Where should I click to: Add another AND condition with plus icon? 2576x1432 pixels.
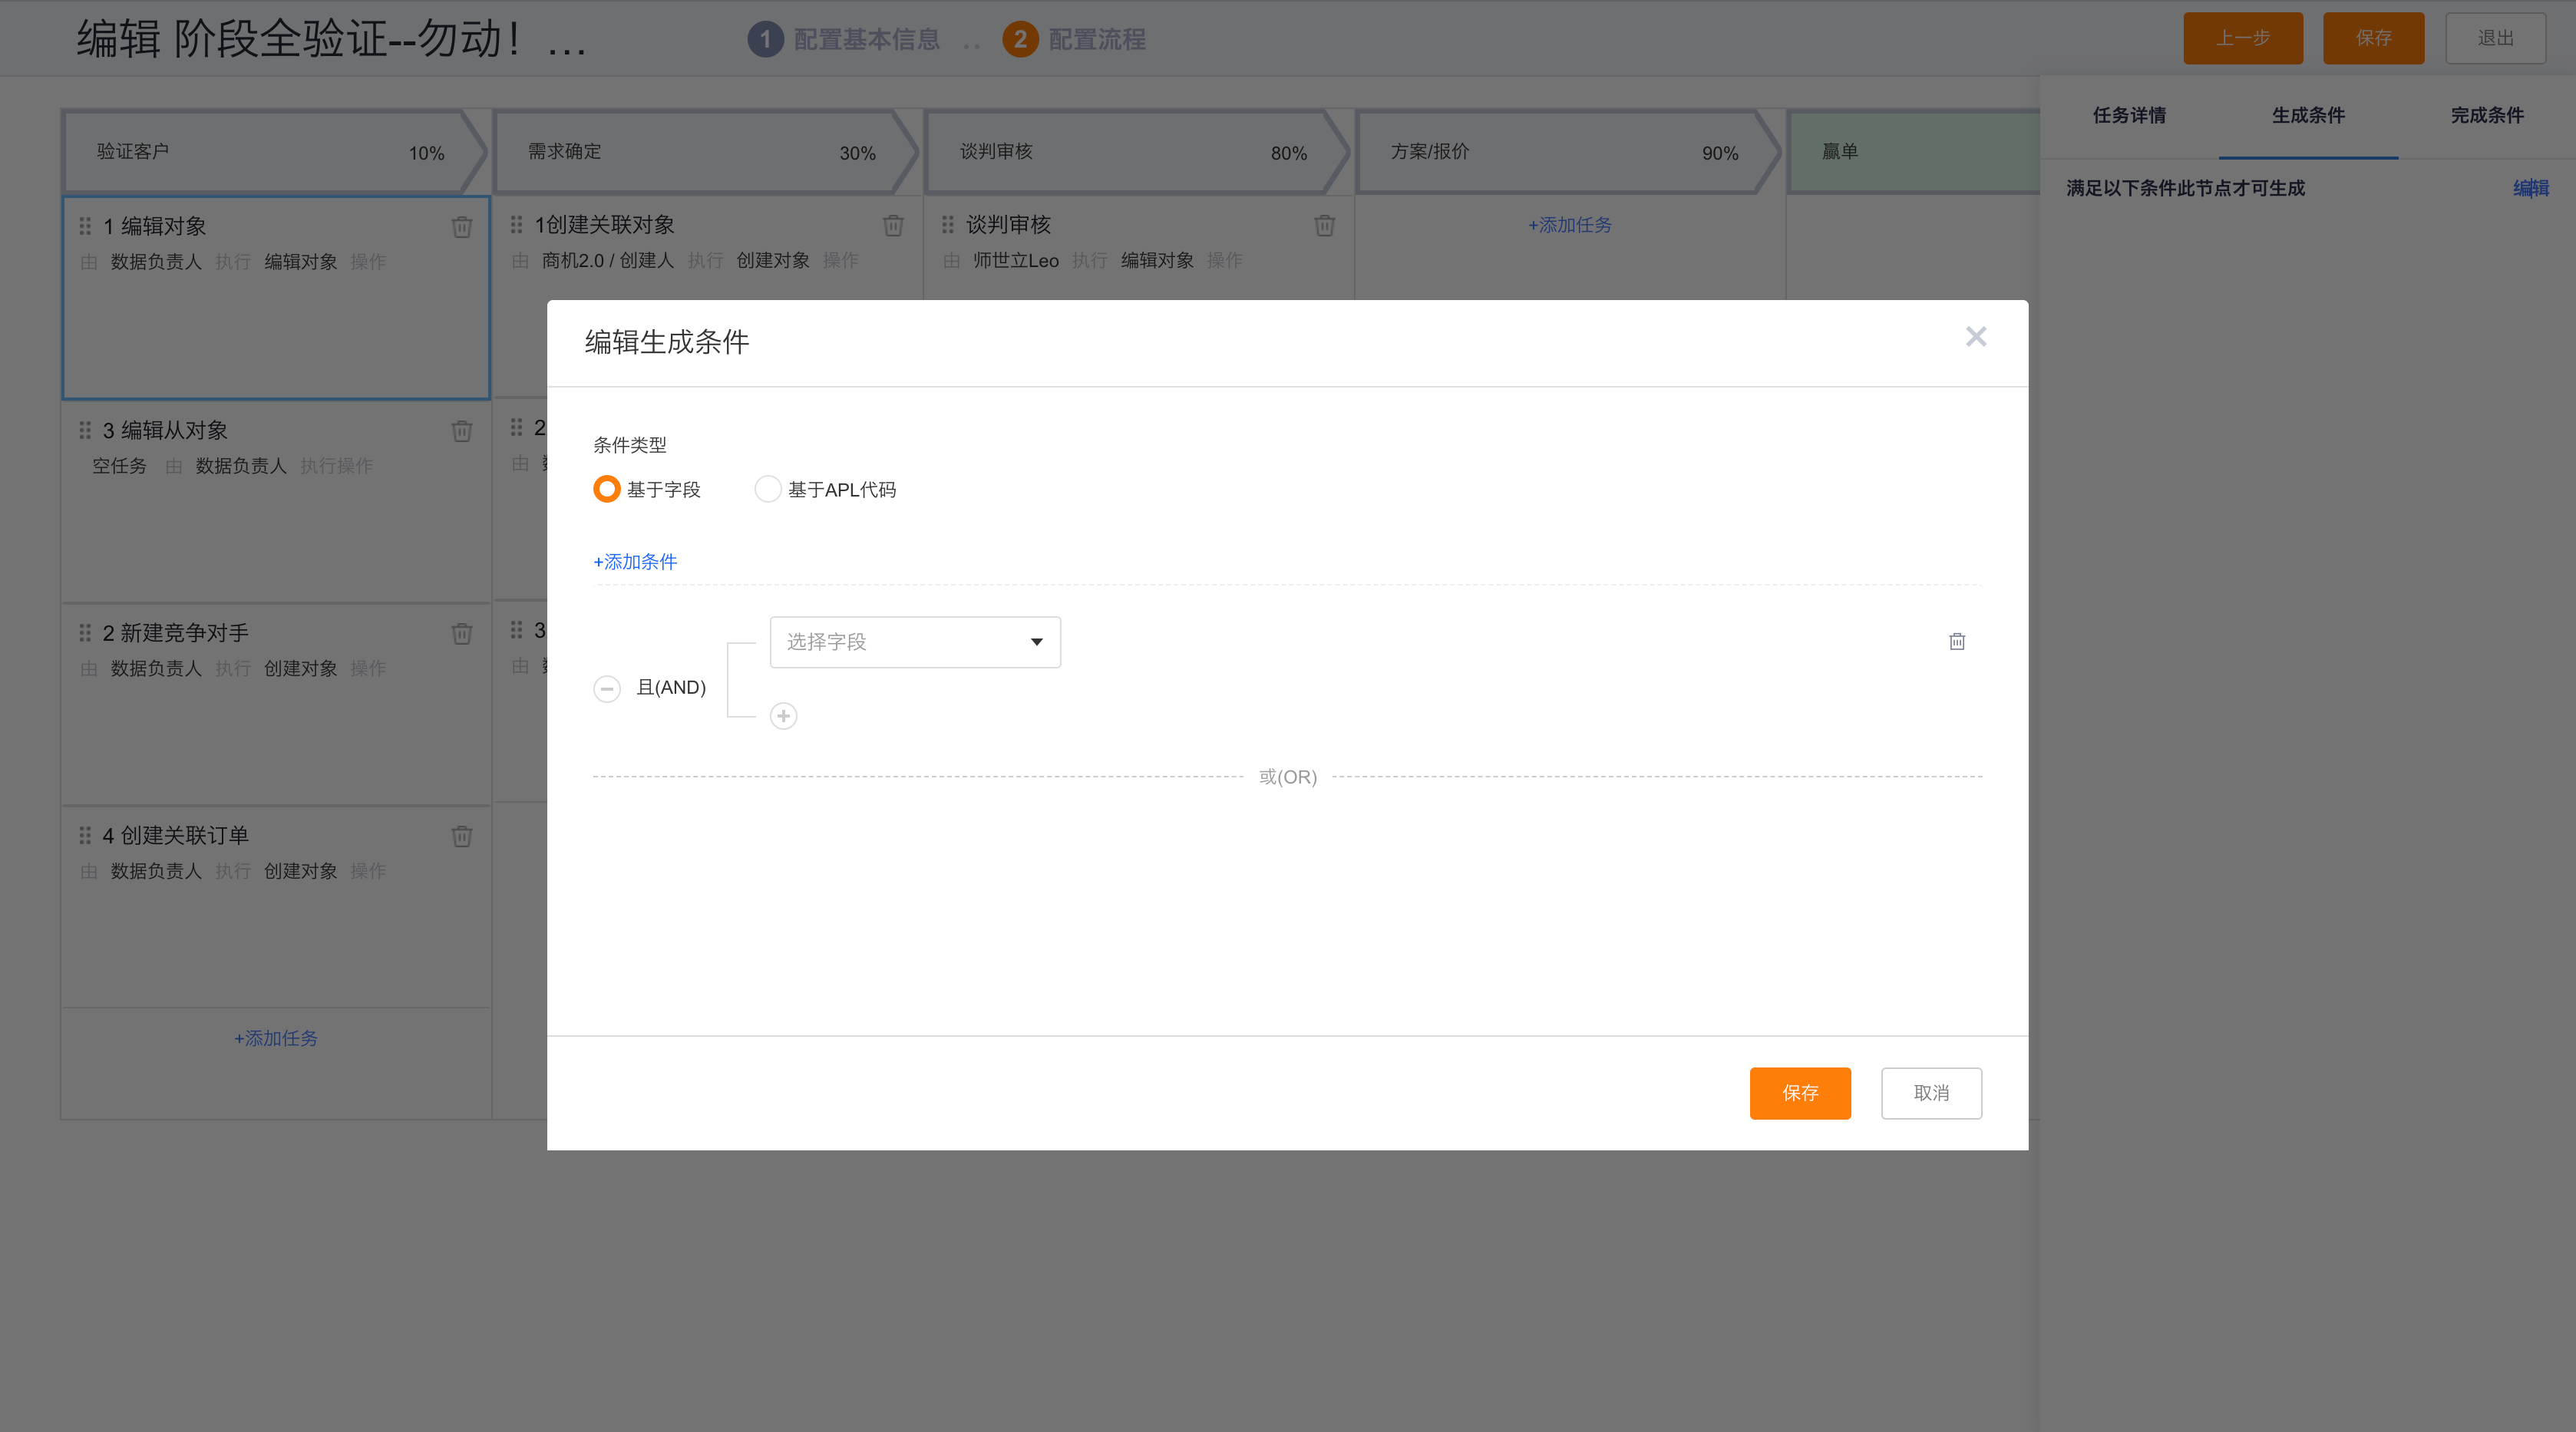[784, 716]
